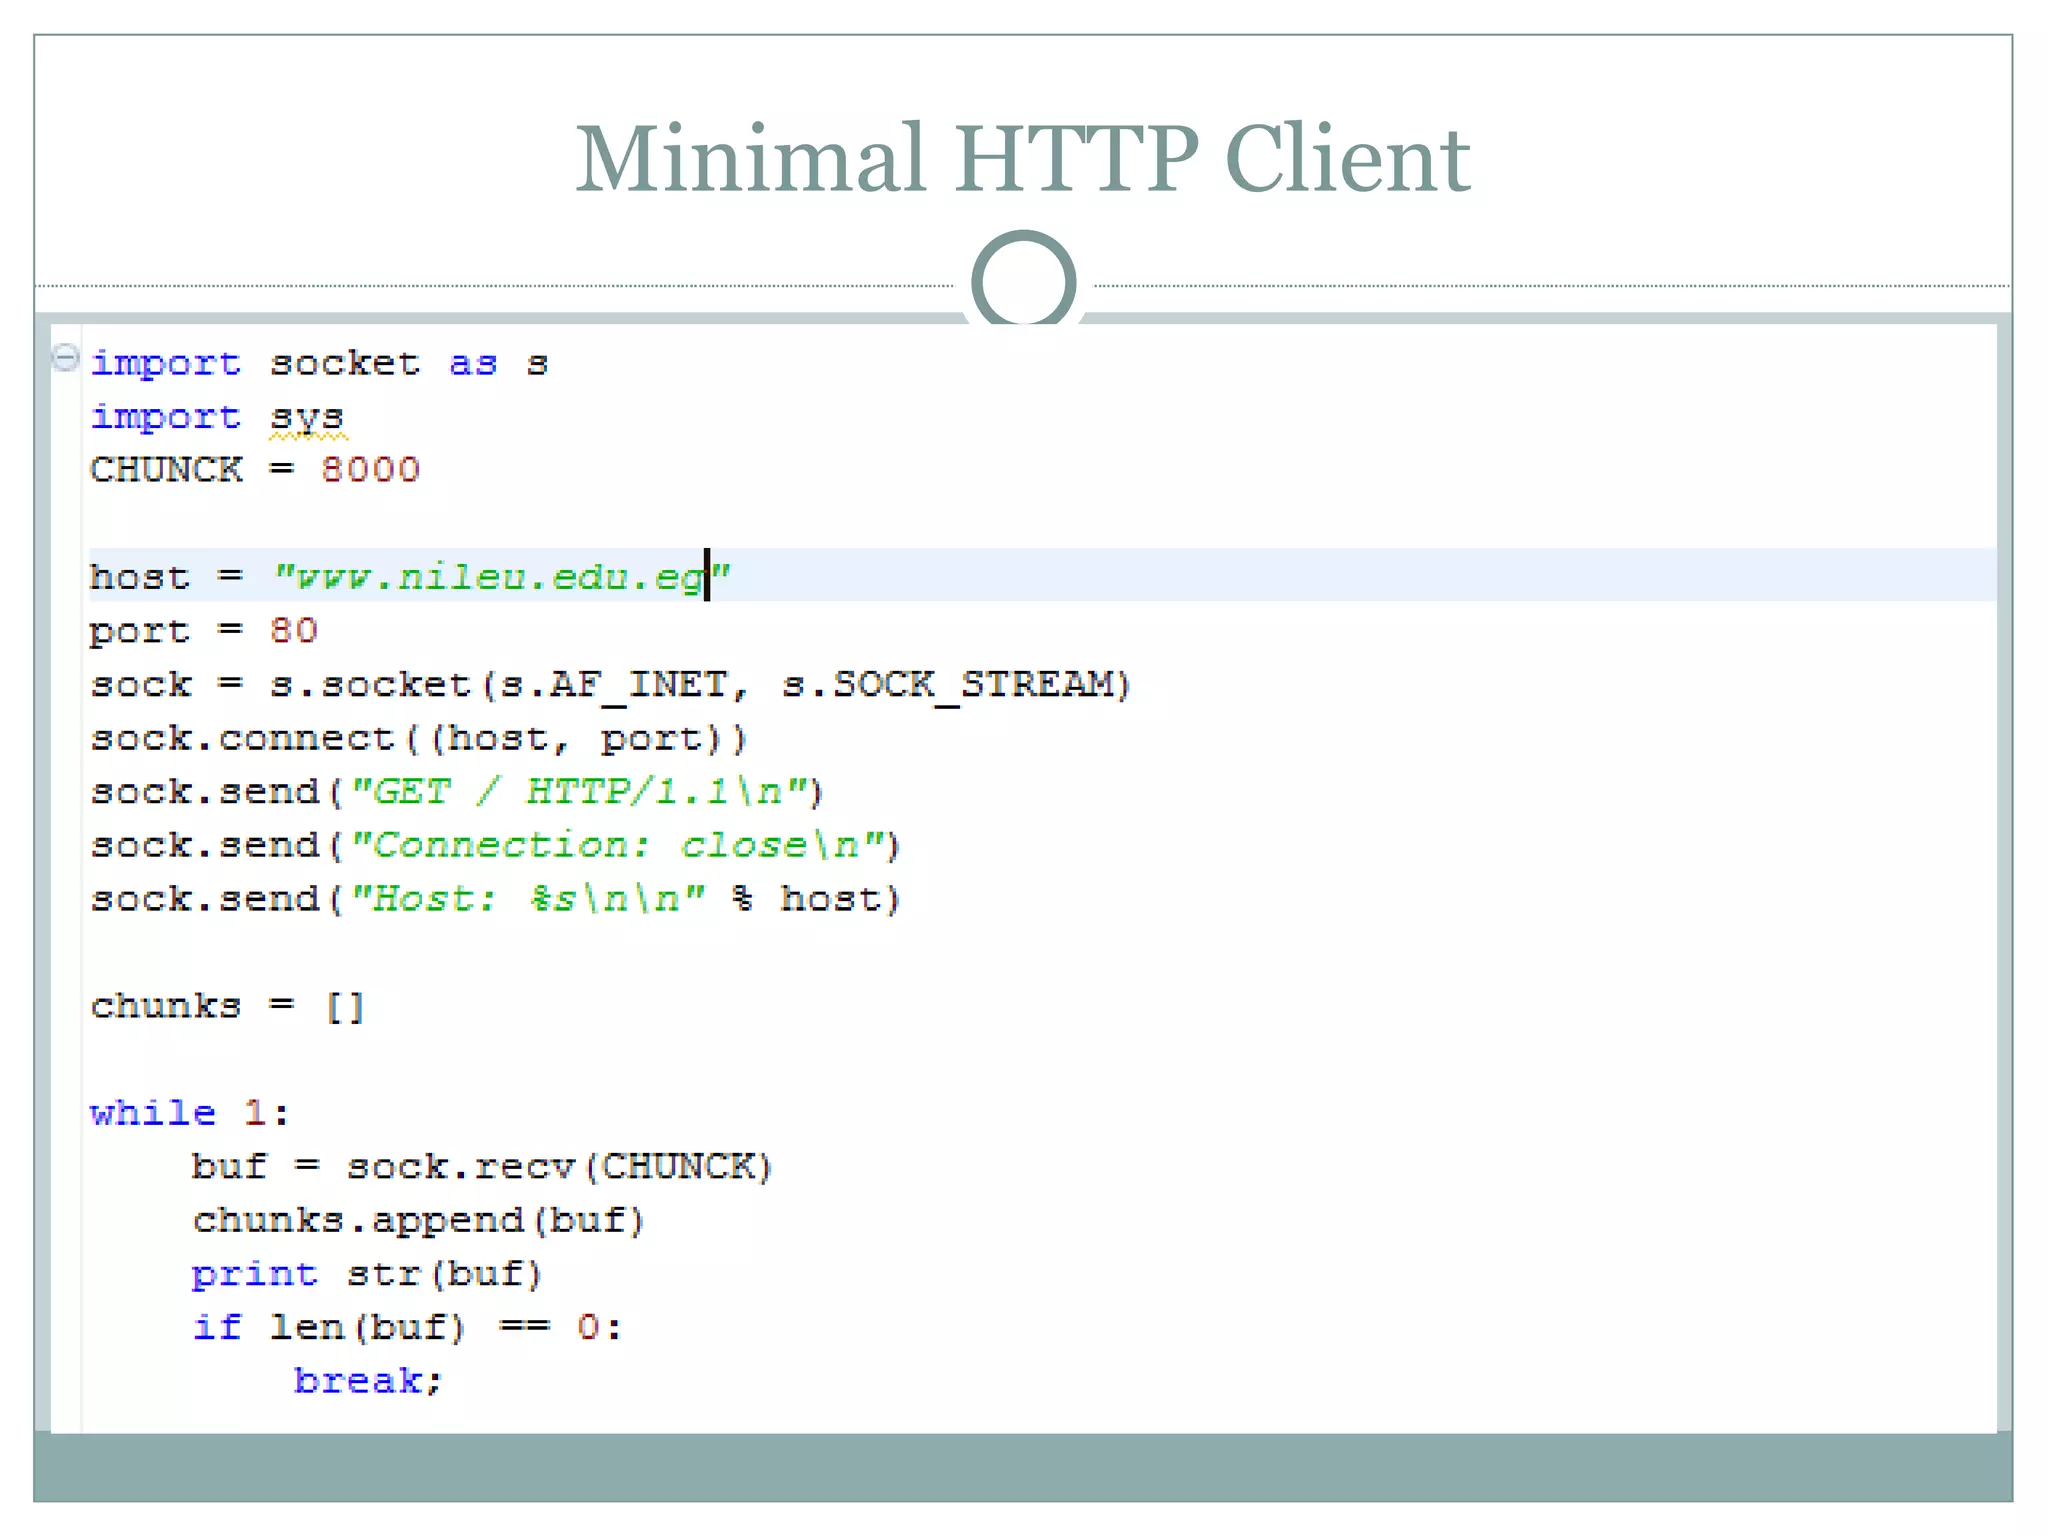This screenshot has height=1536, width=2048.
Task: Click the line 'chunks = []'
Action: 227,1006
